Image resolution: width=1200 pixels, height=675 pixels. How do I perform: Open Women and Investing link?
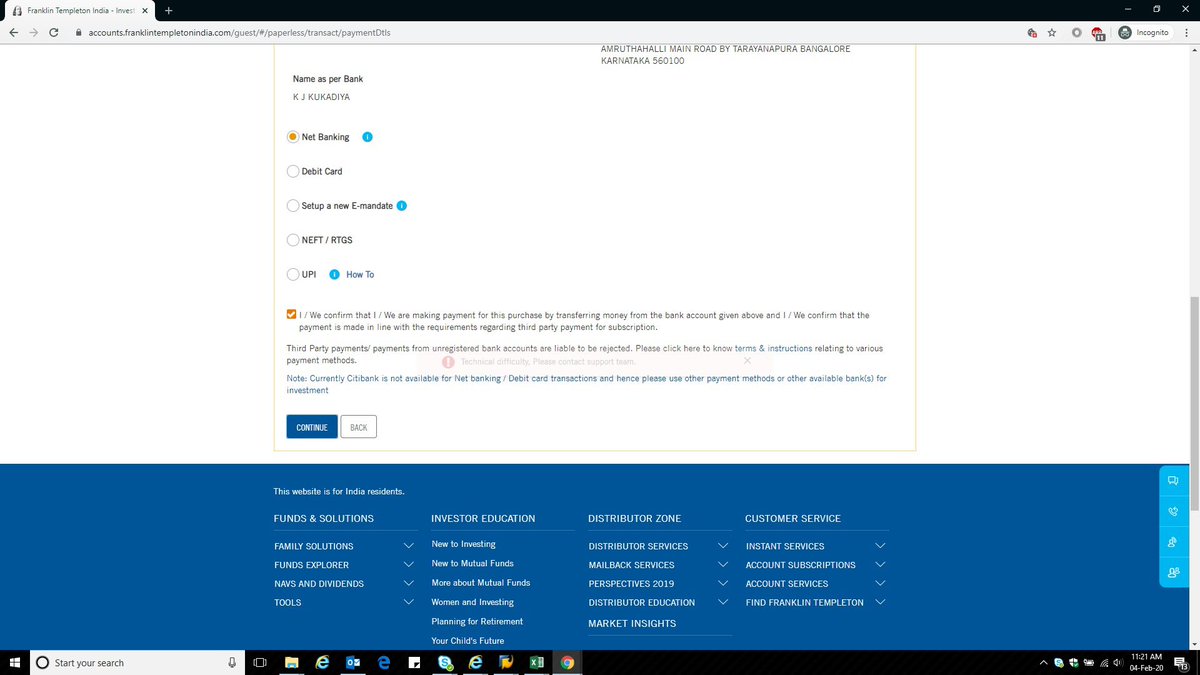click(x=472, y=602)
